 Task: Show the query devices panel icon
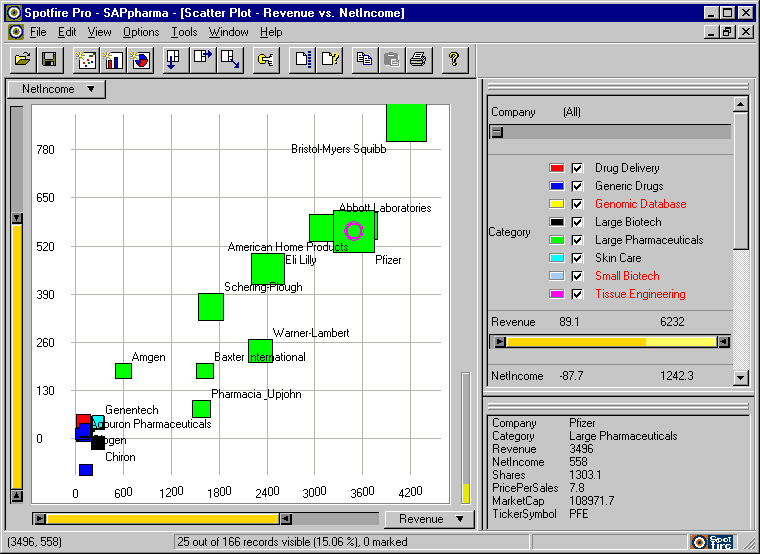point(303,60)
